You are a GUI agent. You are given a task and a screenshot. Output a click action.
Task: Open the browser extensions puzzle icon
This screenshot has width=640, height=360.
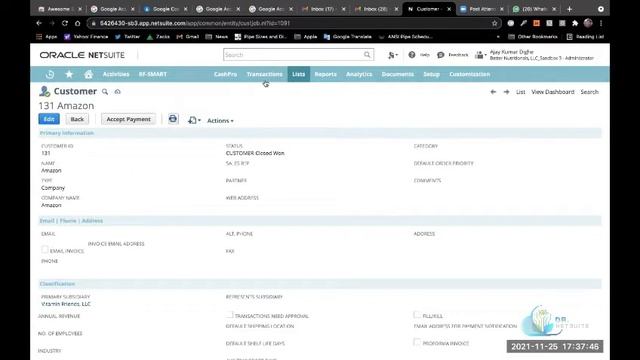click(575, 23)
